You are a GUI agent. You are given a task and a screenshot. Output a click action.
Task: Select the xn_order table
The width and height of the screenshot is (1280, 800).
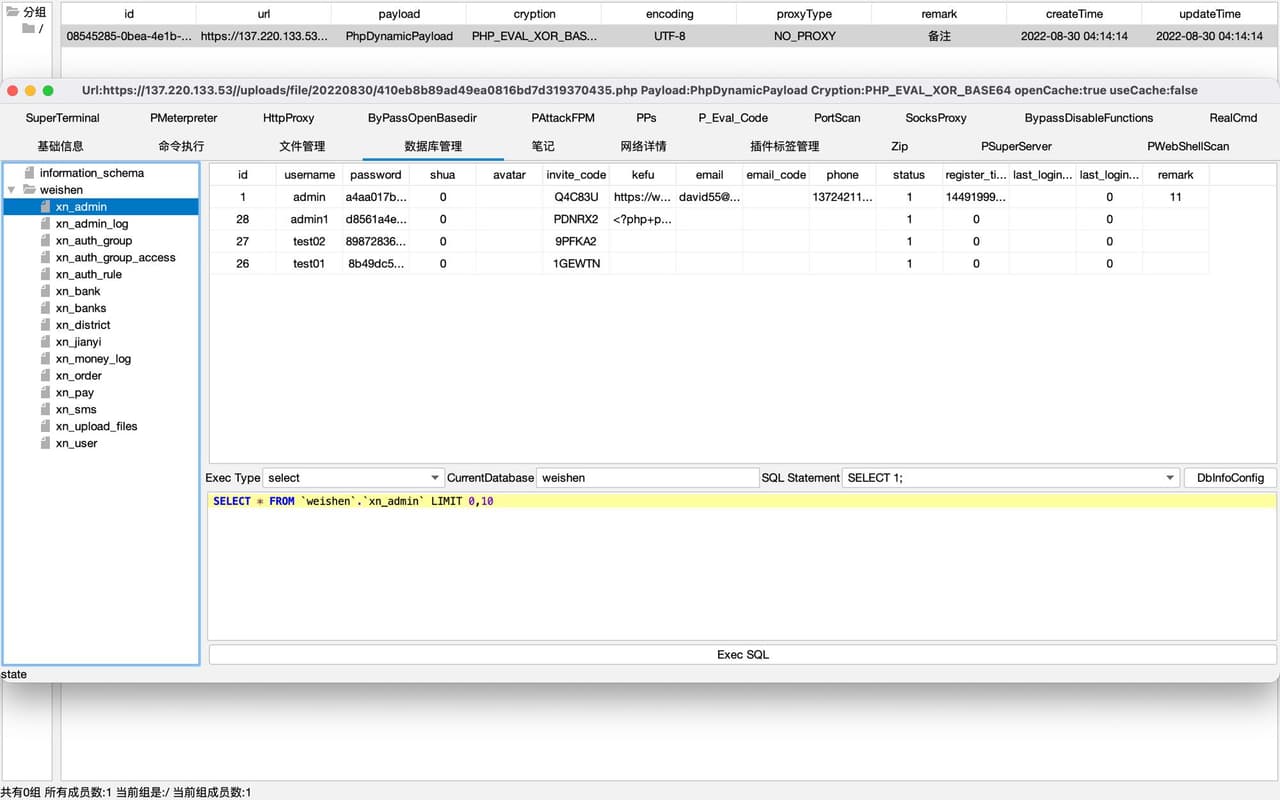tap(79, 376)
